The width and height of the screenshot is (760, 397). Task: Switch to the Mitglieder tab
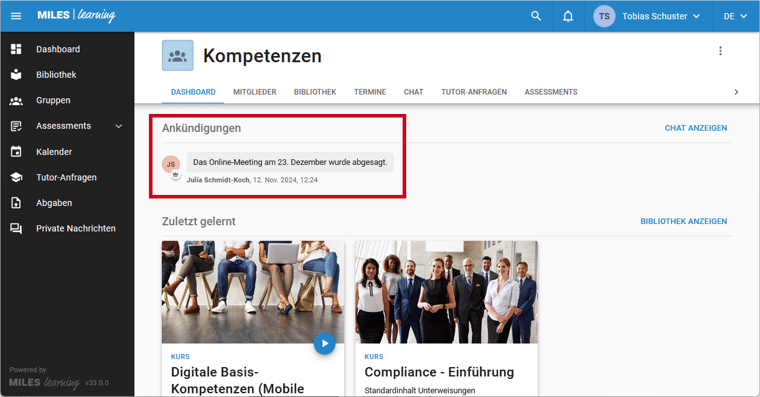click(x=254, y=92)
